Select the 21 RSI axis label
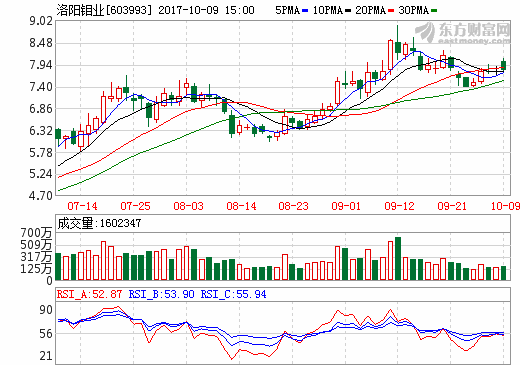This screenshot has width=520, height=365. click(x=46, y=356)
